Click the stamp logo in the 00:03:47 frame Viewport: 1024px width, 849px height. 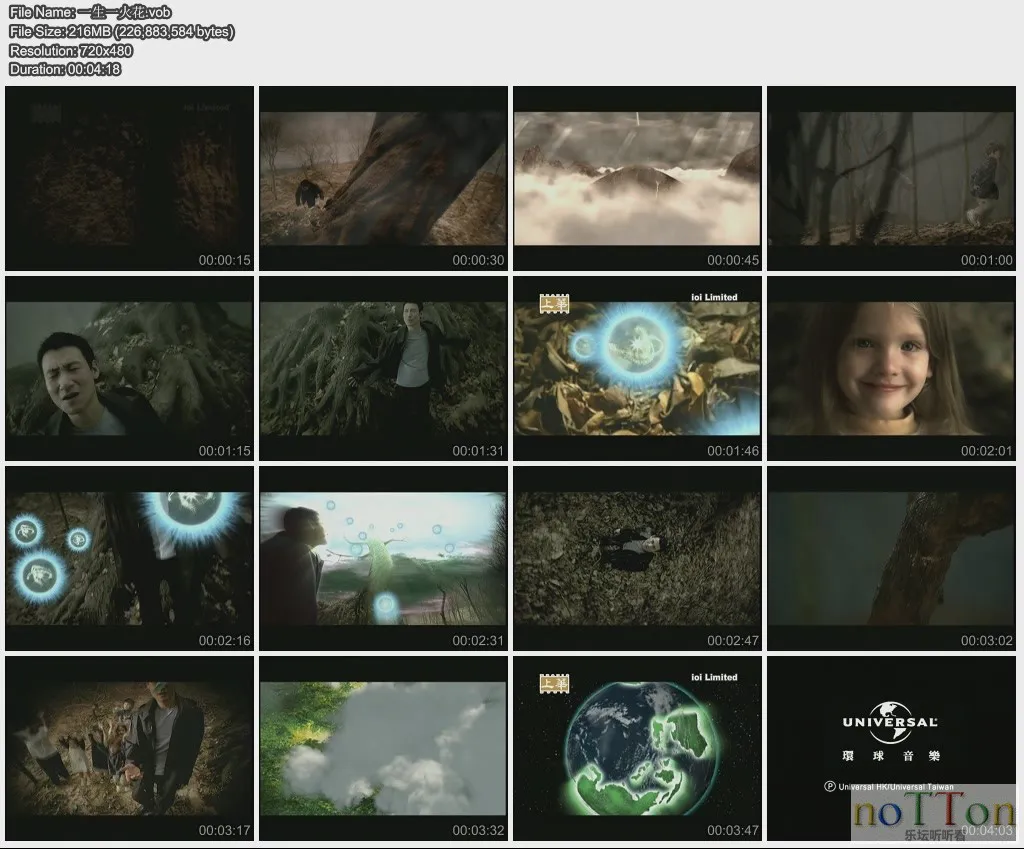point(553,682)
